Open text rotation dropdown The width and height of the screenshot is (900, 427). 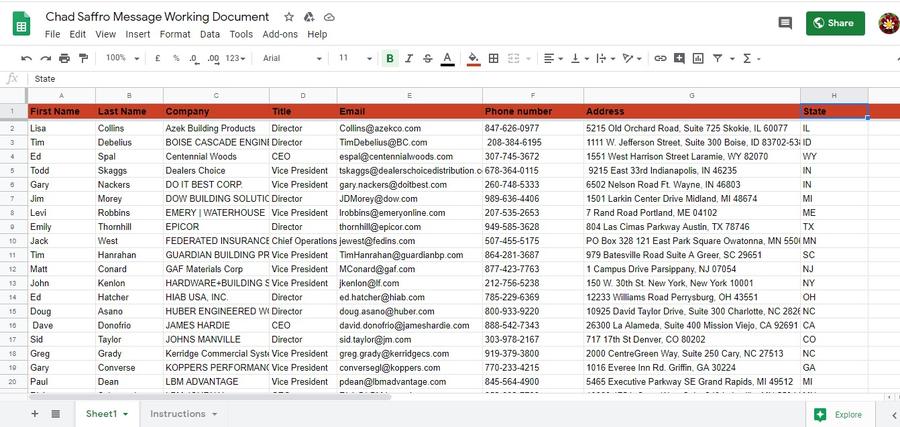point(632,58)
